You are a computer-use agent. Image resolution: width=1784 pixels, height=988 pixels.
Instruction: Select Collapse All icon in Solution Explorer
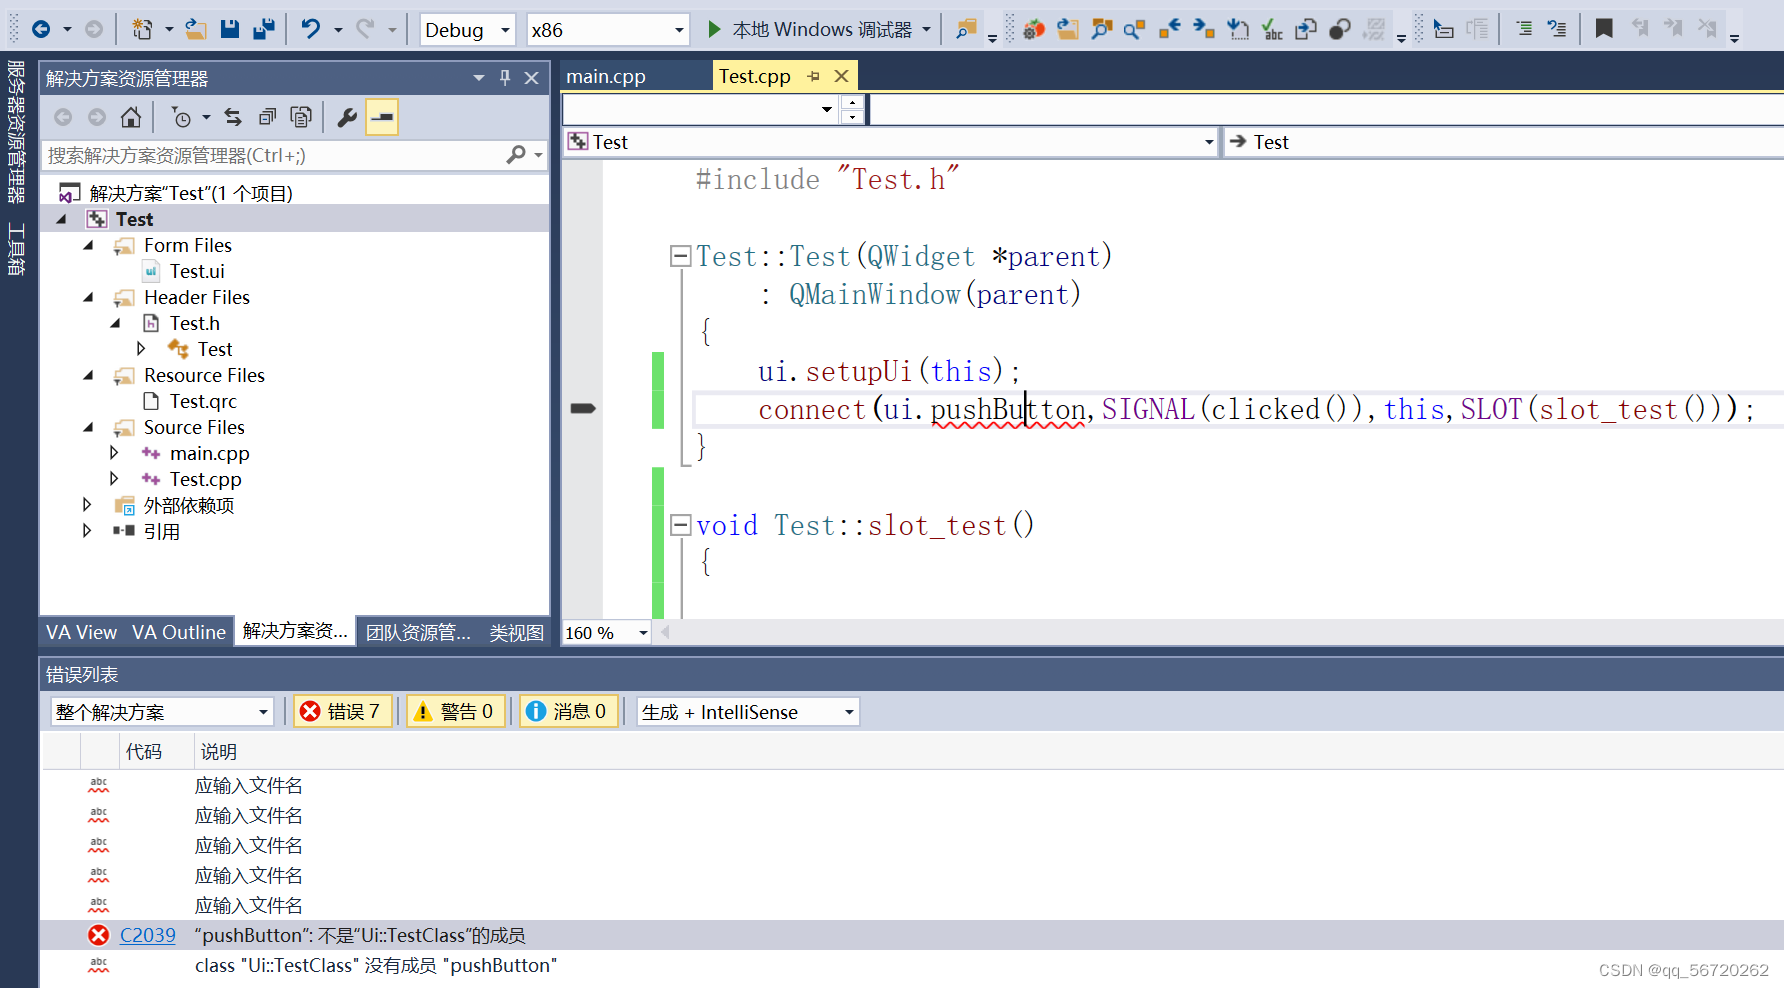267,116
